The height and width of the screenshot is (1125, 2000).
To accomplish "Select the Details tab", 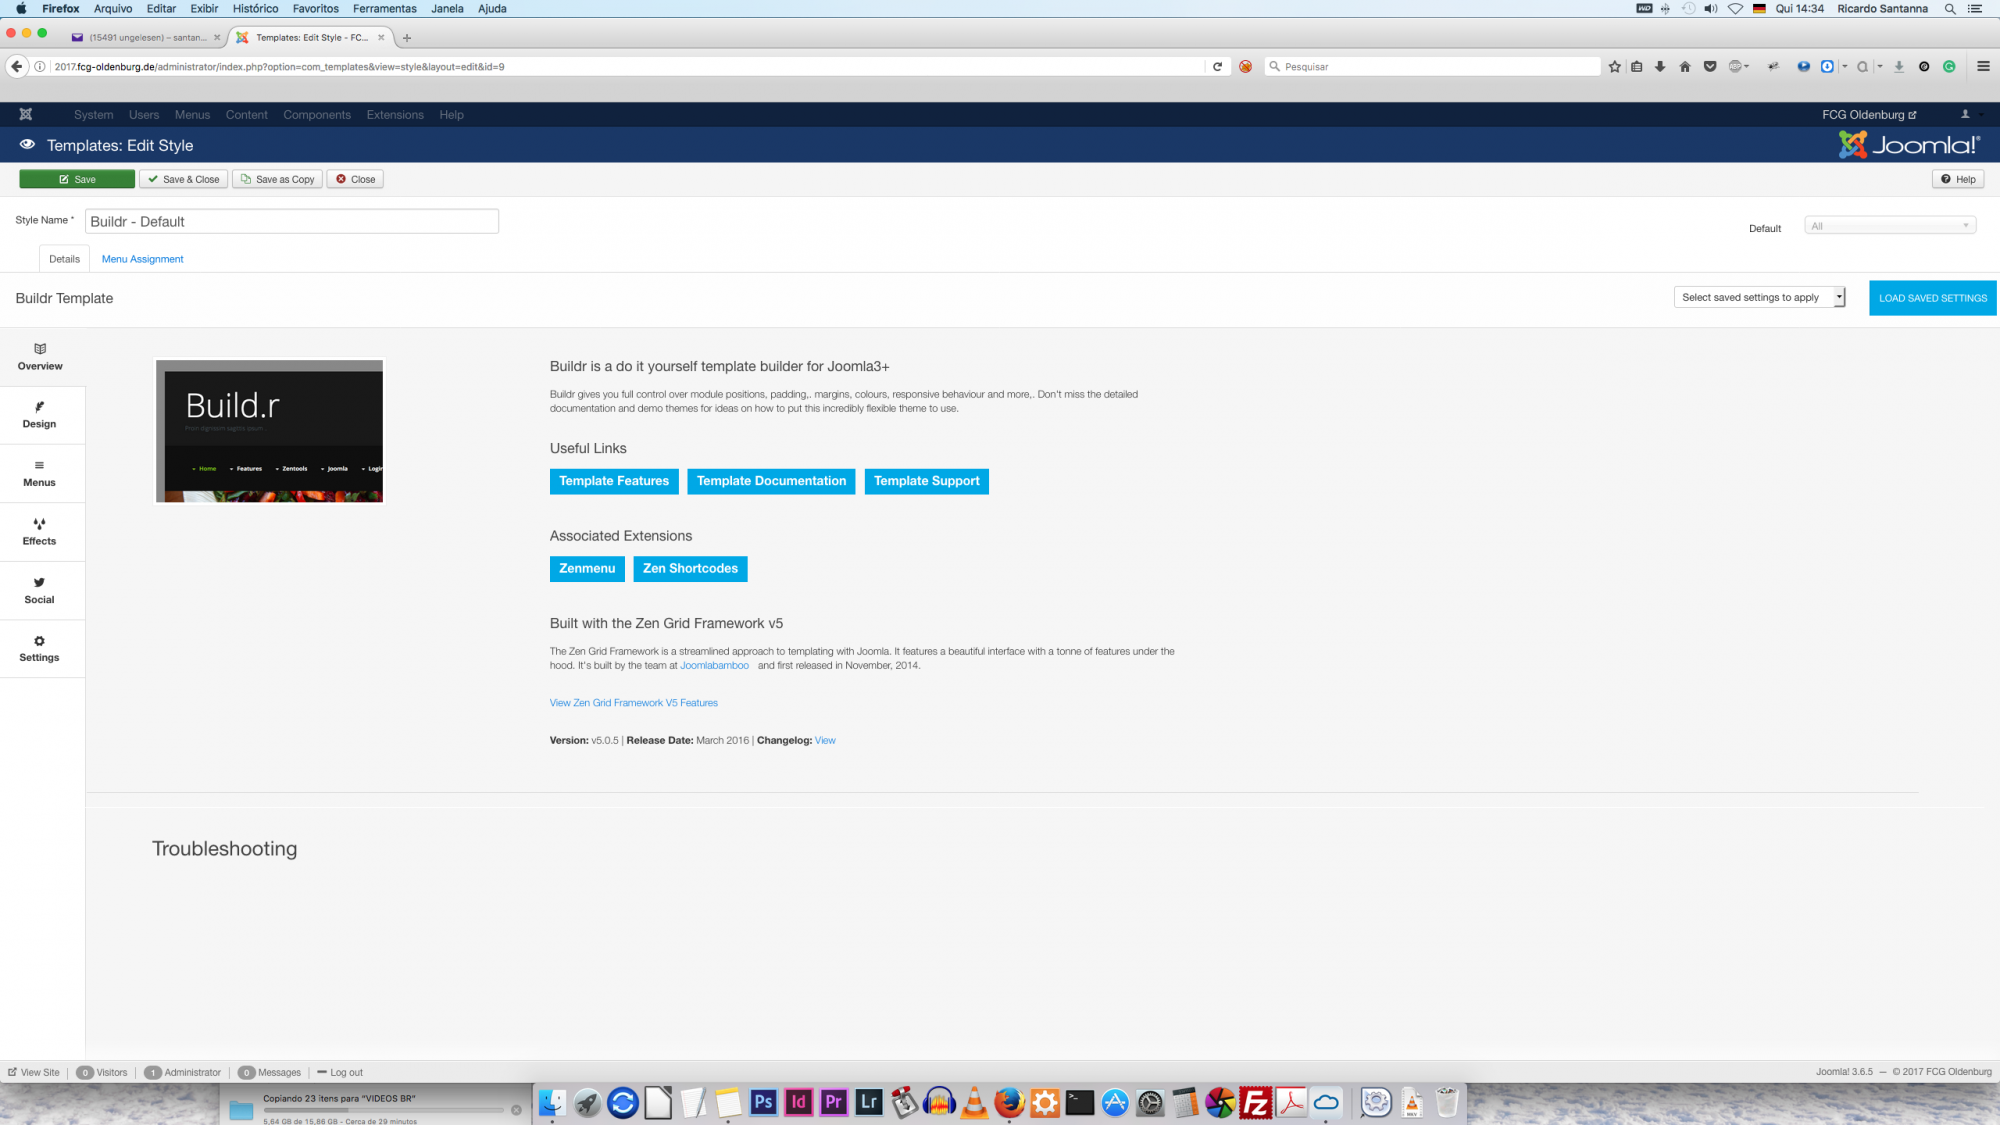I will click(x=64, y=259).
